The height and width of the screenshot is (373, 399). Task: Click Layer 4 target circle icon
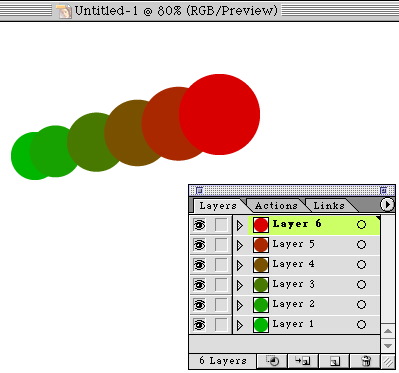(x=361, y=265)
